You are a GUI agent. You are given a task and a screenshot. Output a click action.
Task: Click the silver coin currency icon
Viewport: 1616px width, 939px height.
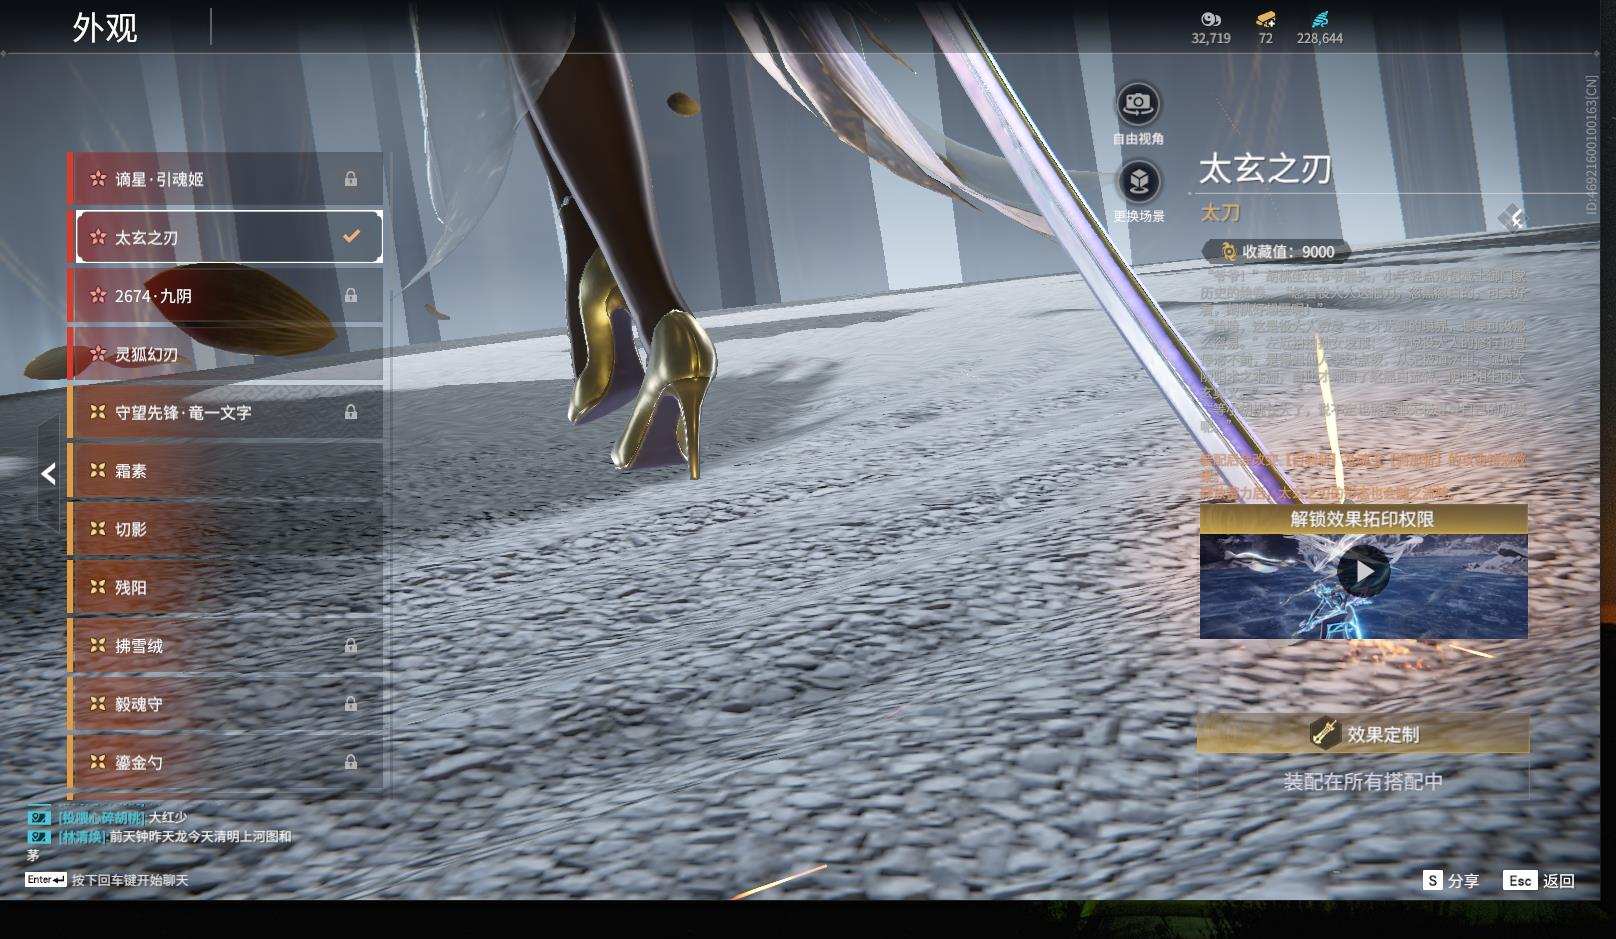[x=1210, y=19]
